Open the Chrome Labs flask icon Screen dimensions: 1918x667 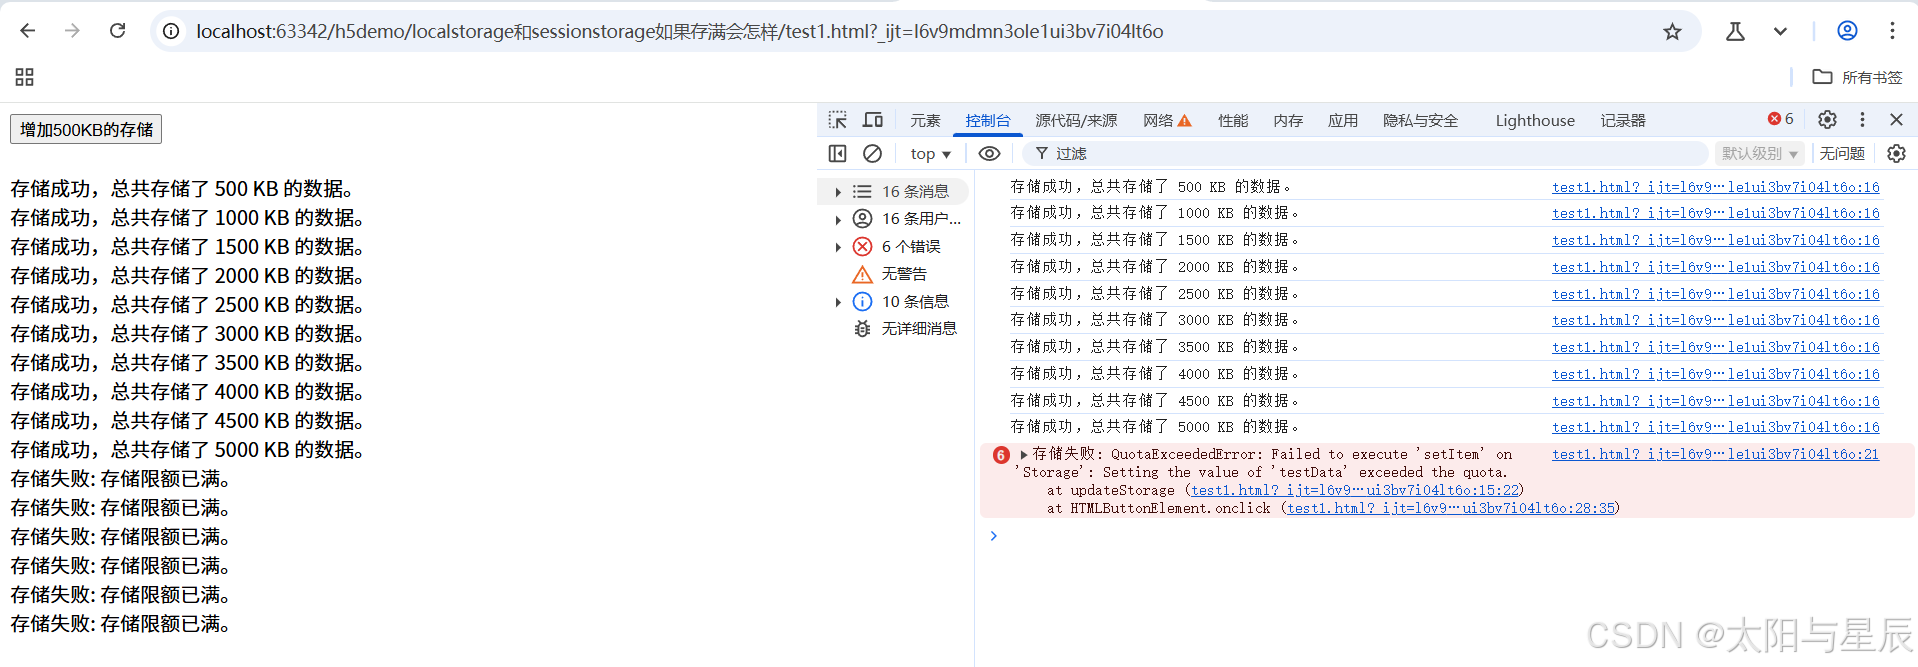(x=1735, y=31)
